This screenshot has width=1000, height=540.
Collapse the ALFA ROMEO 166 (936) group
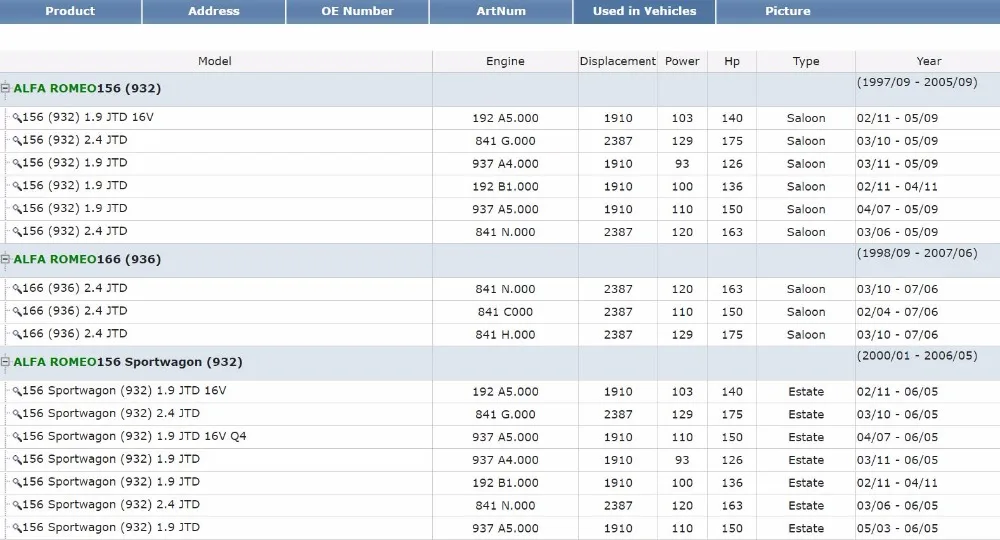[x=5, y=259]
